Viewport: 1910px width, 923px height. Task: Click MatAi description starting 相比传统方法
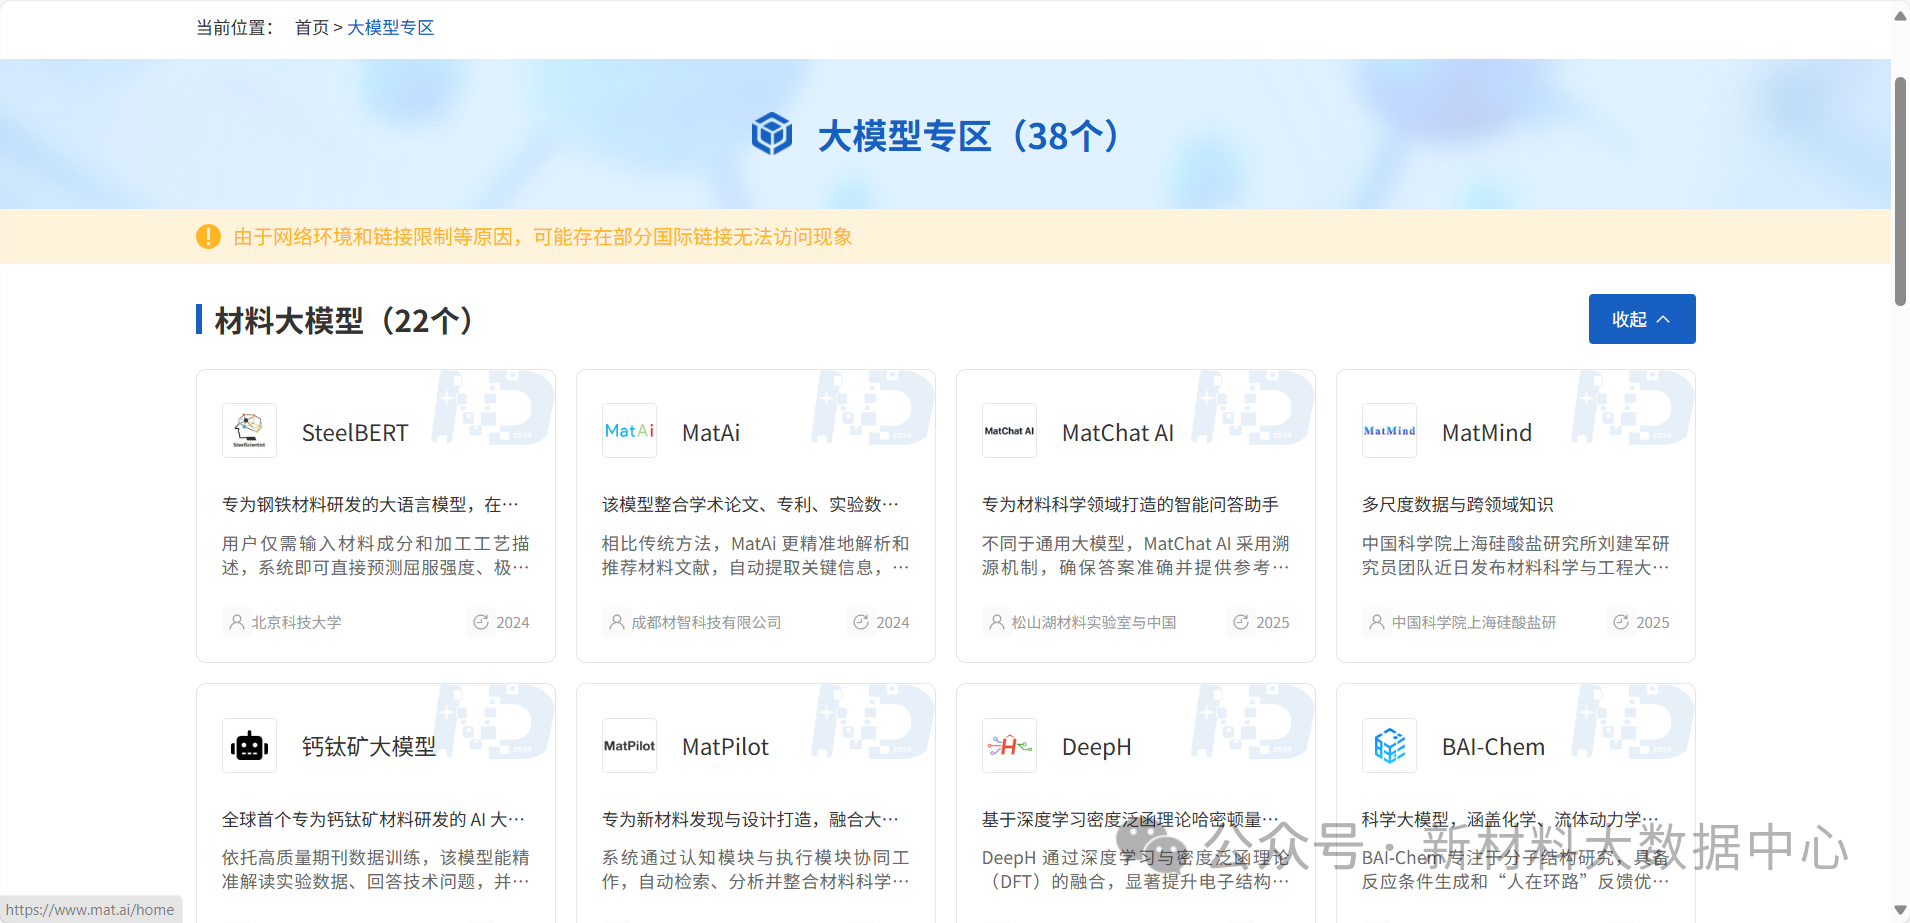[756, 556]
